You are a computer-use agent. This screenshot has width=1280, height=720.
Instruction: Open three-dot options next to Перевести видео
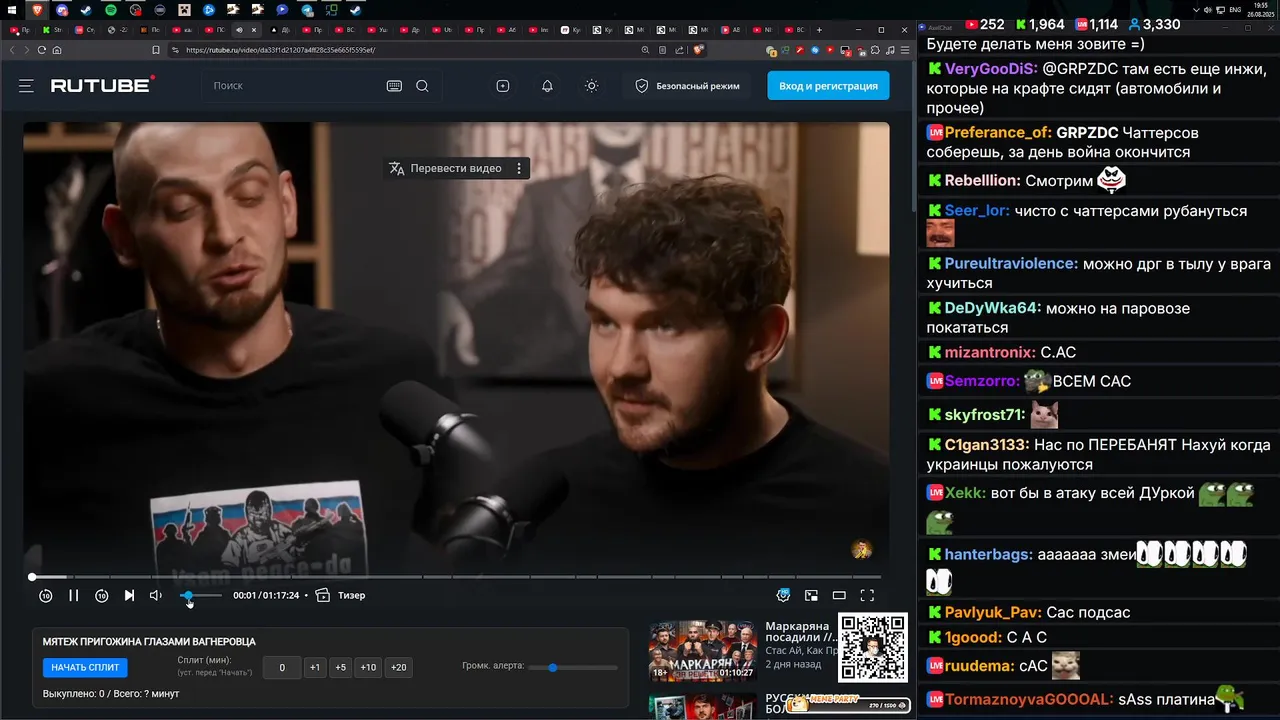coord(519,168)
